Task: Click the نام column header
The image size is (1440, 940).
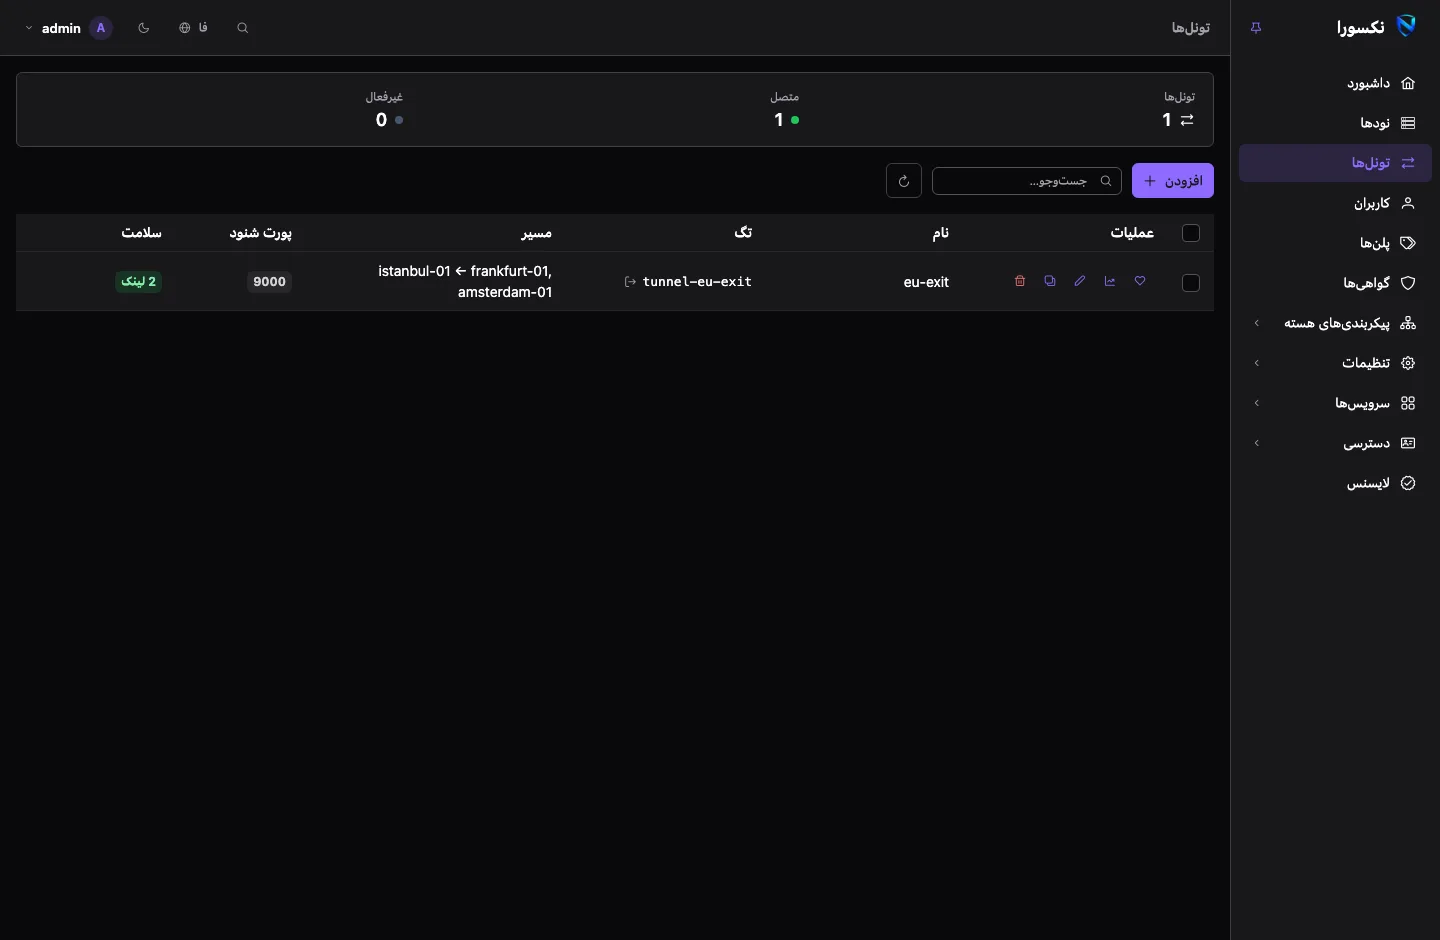Action: [x=941, y=233]
